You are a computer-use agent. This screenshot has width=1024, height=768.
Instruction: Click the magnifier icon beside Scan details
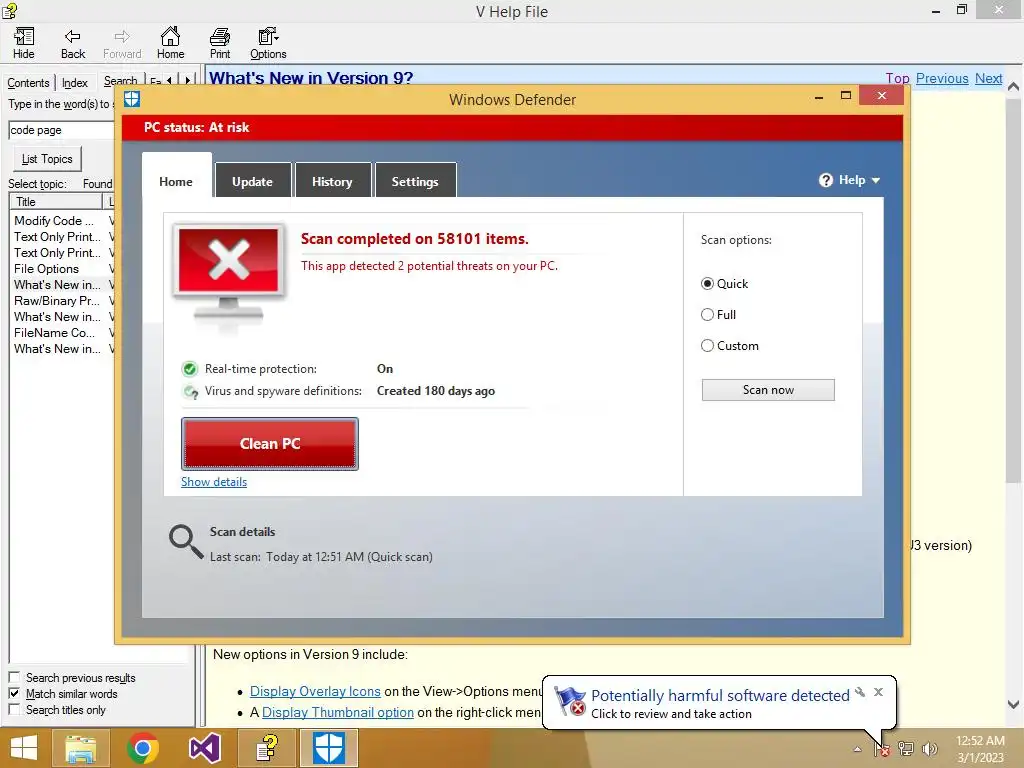[x=185, y=542]
